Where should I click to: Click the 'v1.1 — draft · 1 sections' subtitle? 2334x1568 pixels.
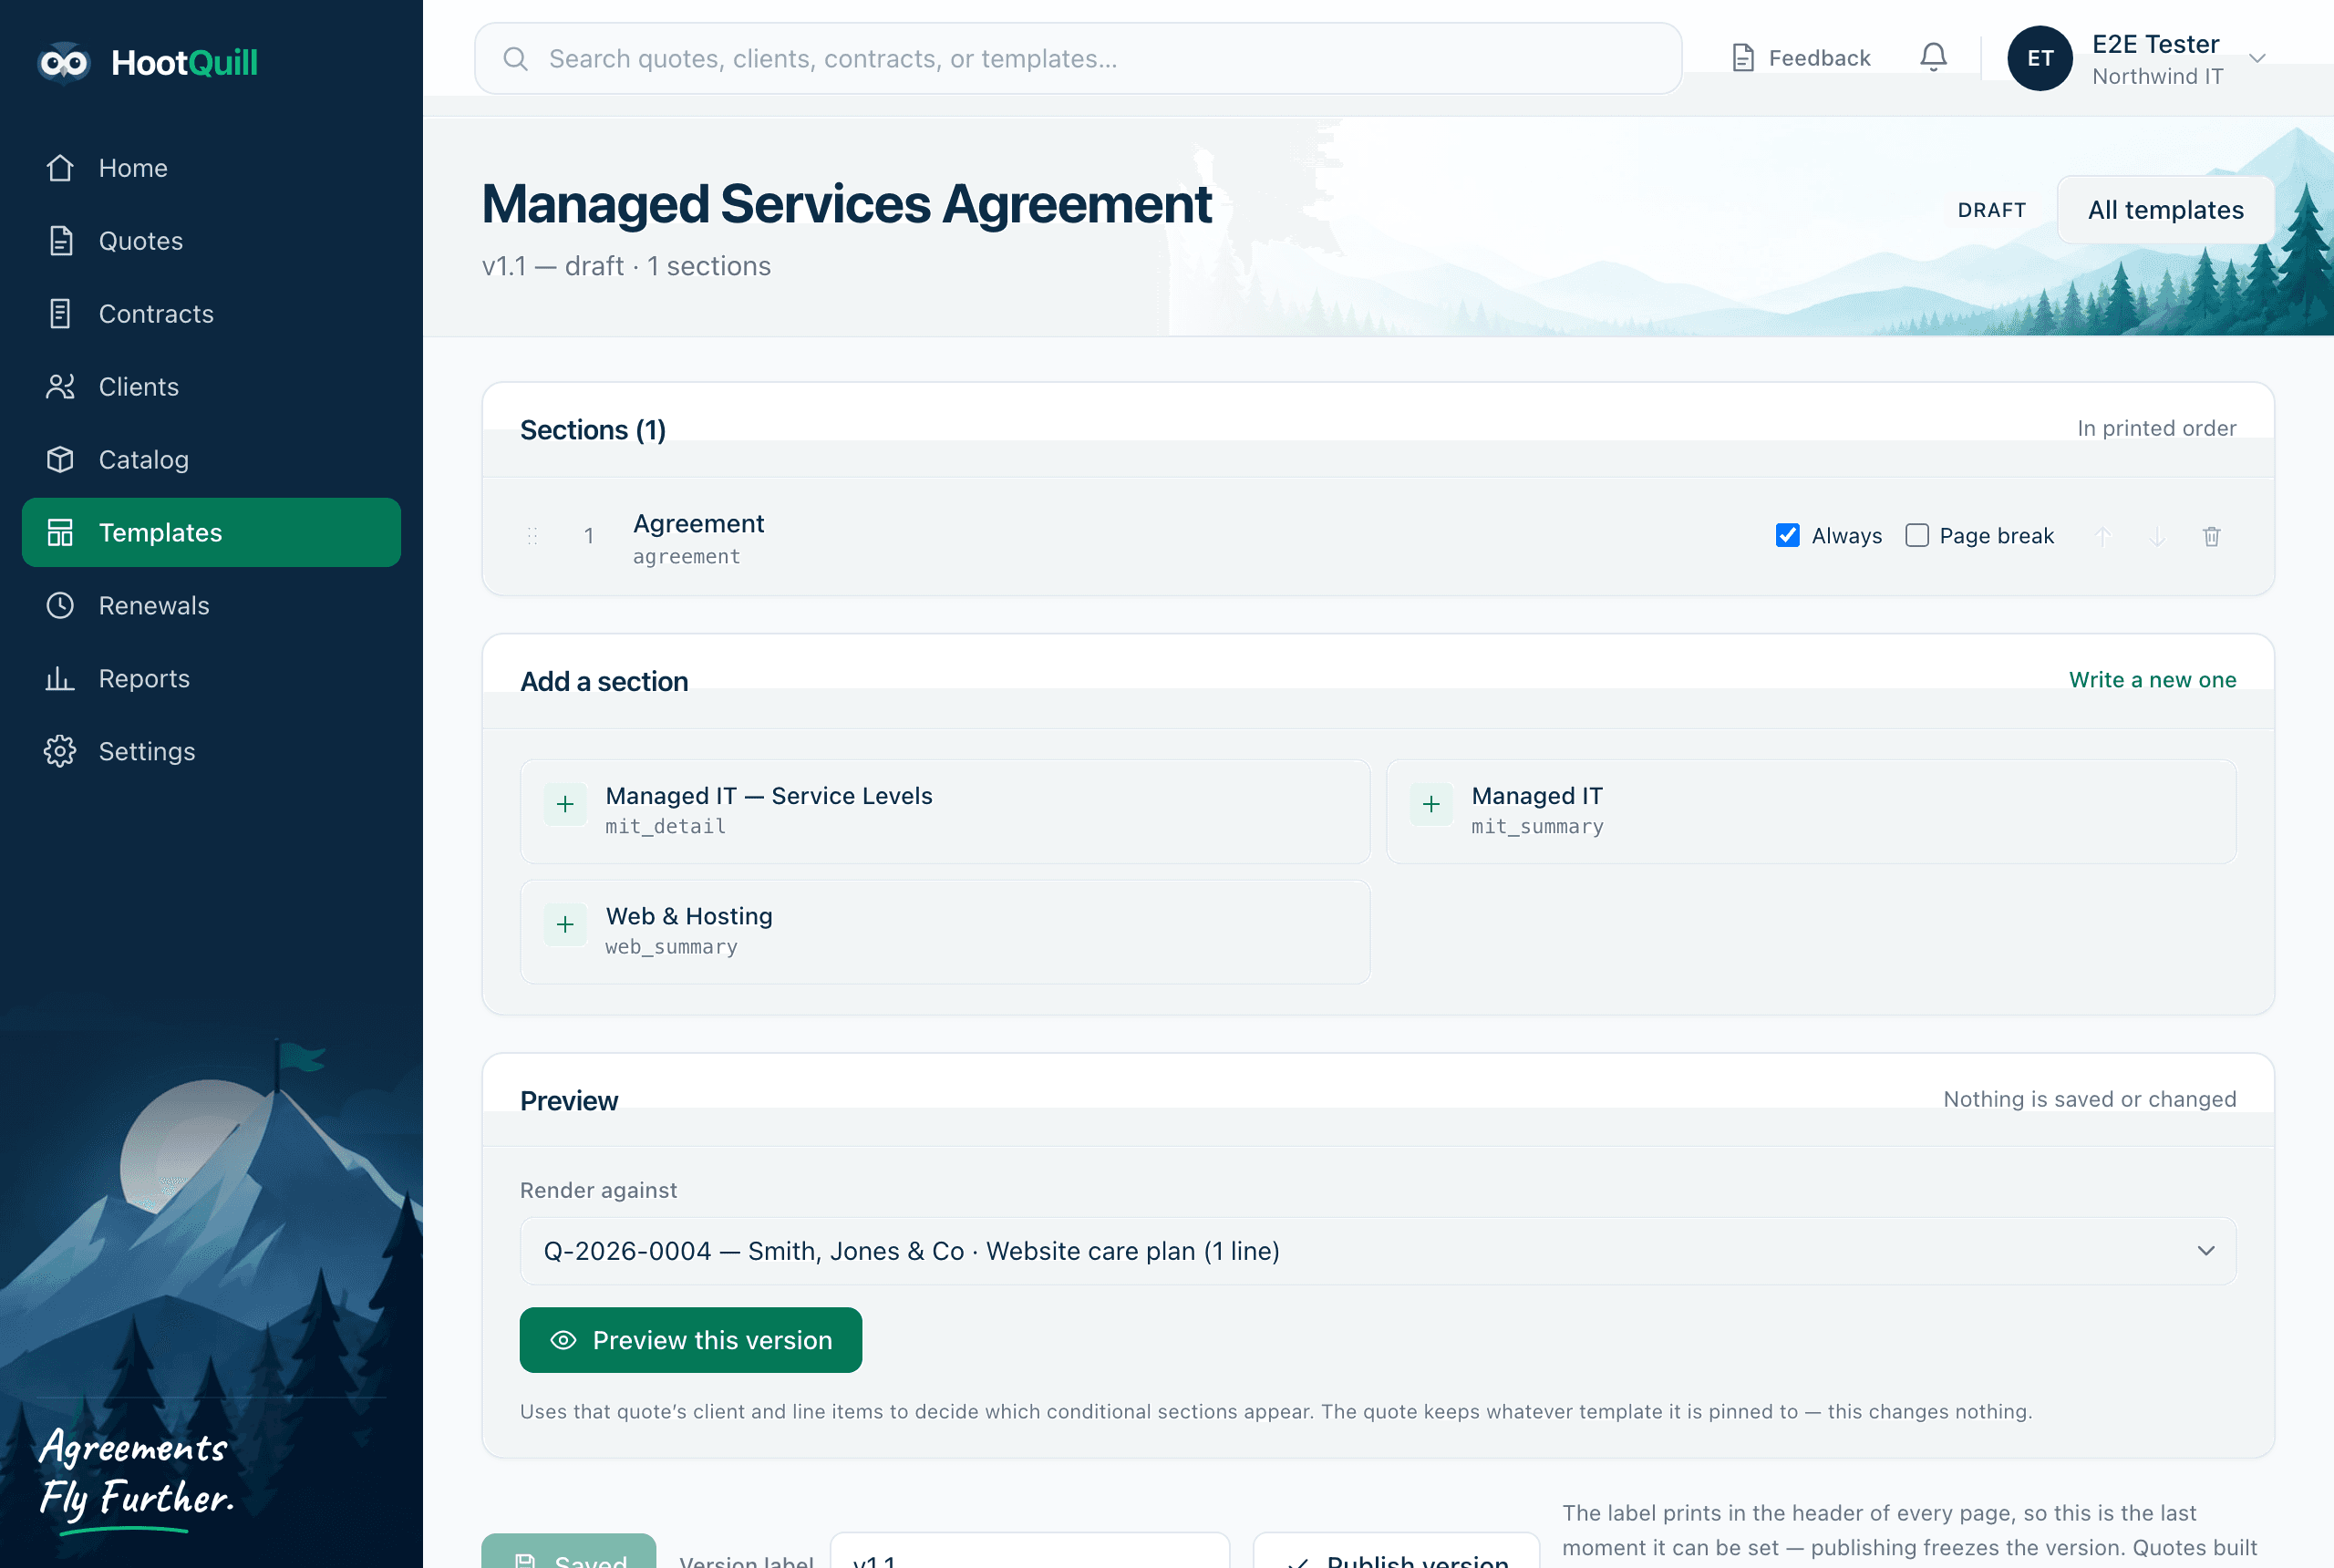[626, 266]
